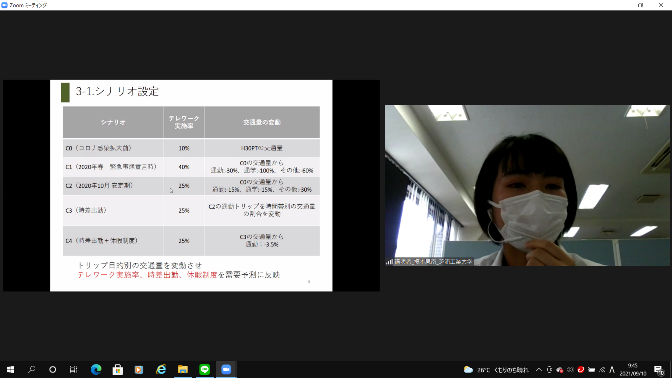This screenshot has width=672, height=378.
Task: Toggle the IME input mode indicator
Action: pos(612,369)
